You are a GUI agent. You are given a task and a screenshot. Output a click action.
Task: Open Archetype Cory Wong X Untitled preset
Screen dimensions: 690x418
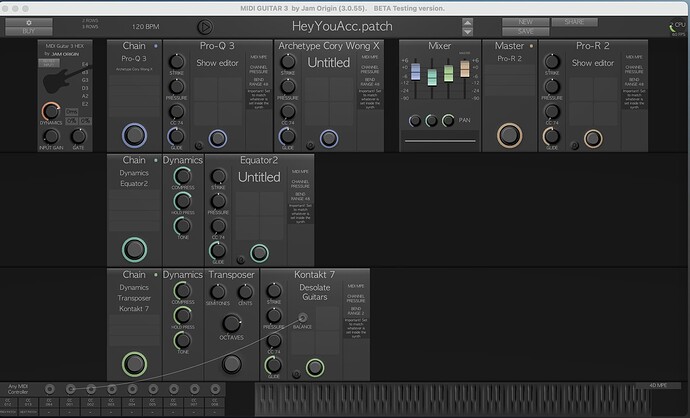point(329,63)
